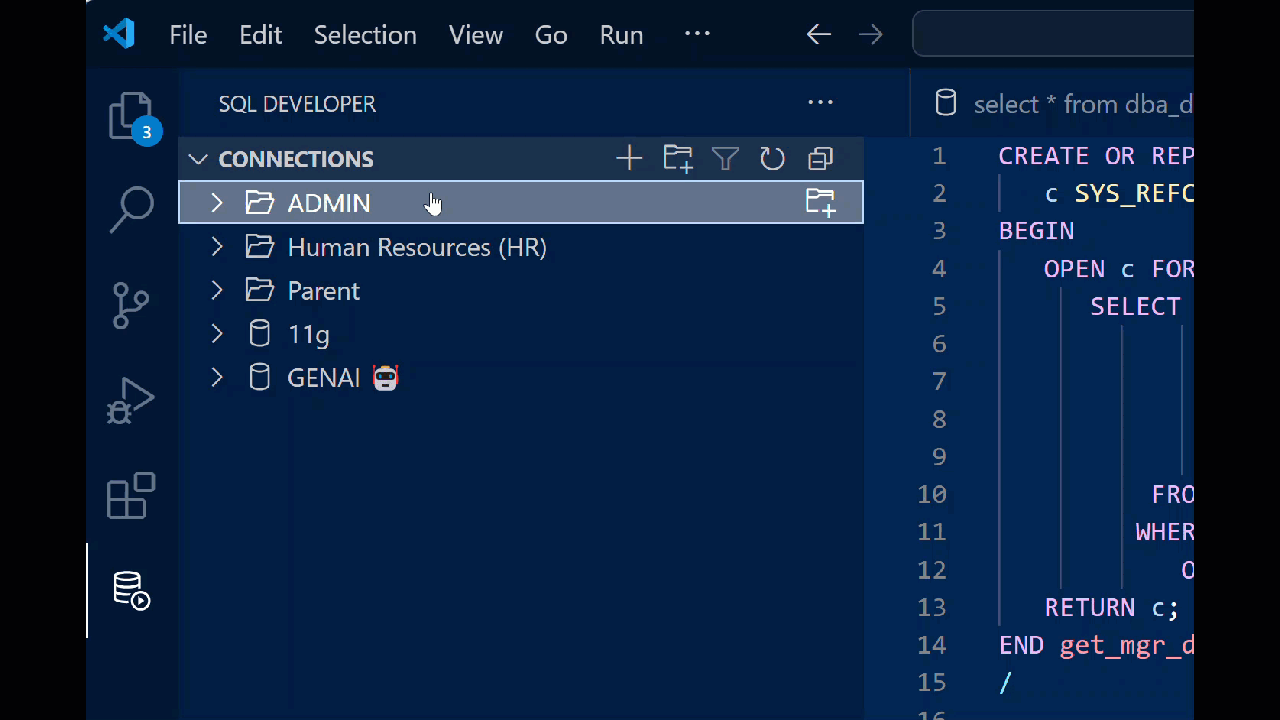Click in the command center search box
Viewport: 1280px width, 720px height.
[x=1053, y=34]
